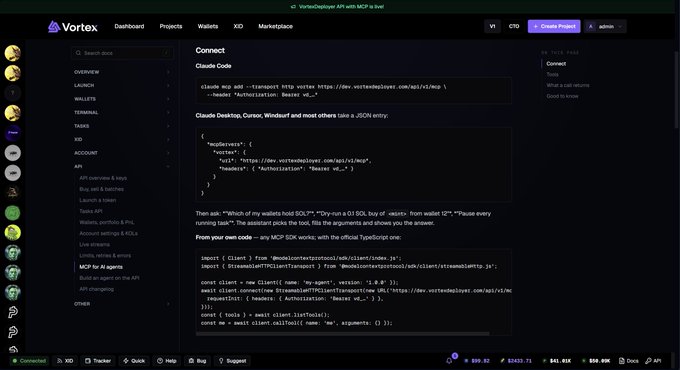
Task: Expand the LAUNCH docs section
Action: click(121, 85)
